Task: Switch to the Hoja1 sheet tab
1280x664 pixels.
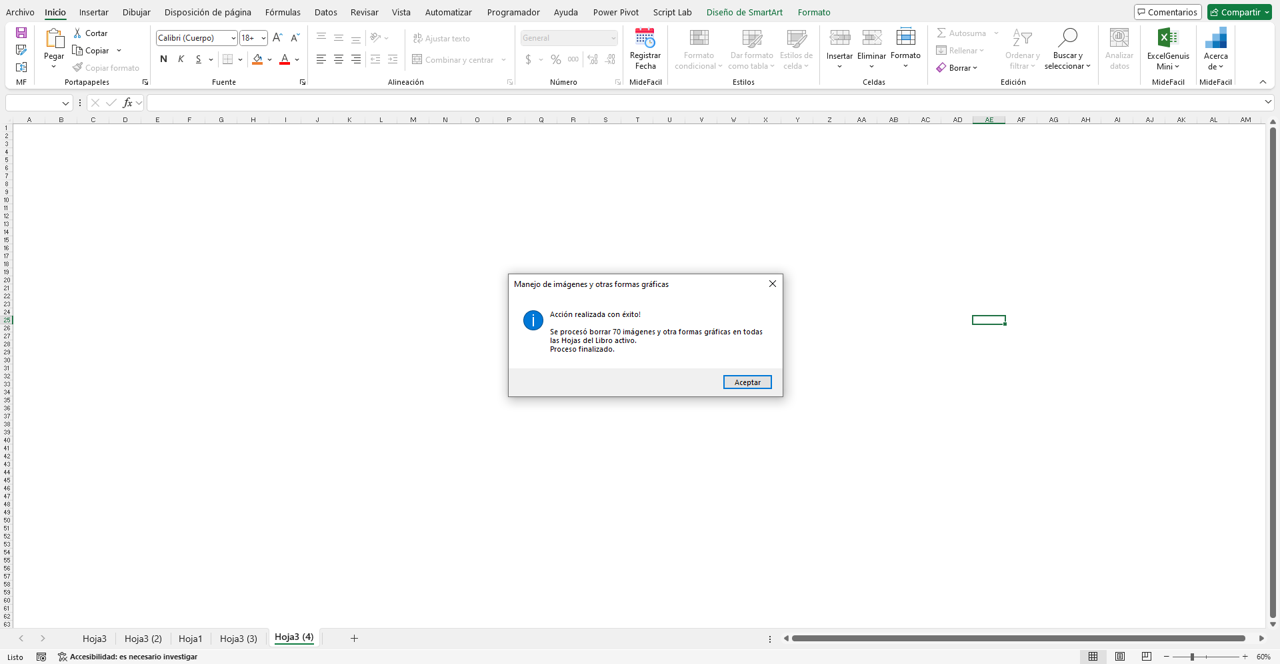Action: click(x=190, y=638)
